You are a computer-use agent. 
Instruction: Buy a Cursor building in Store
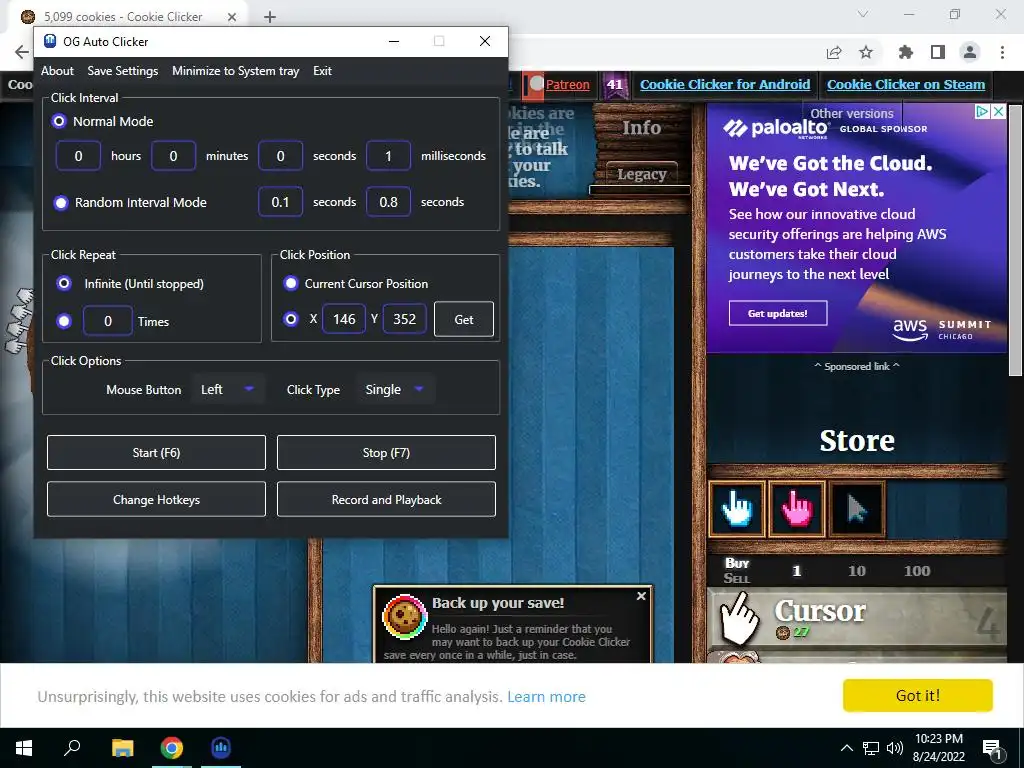point(857,618)
